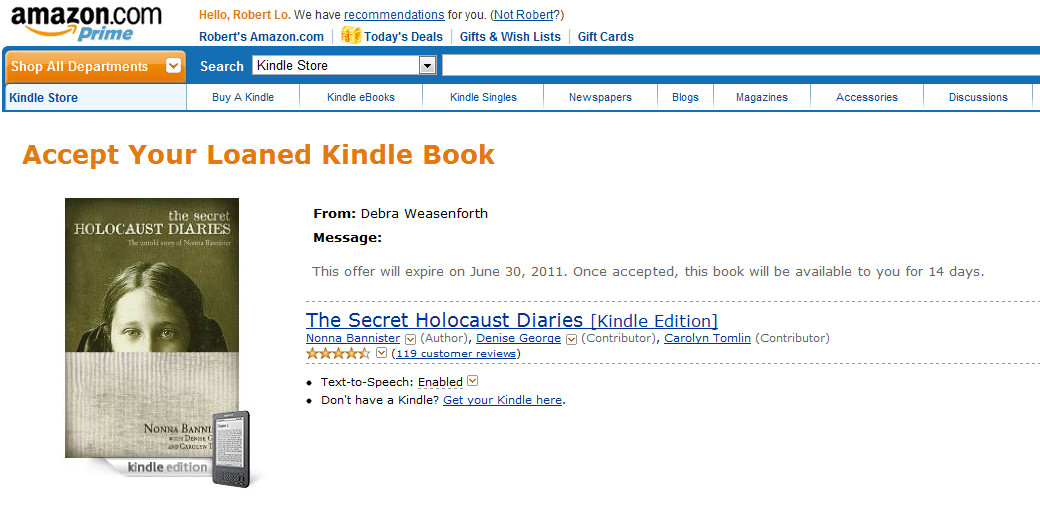The height and width of the screenshot is (517, 1040).
Task: Click the Today's Deals gift box icon
Action: click(351, 36)
